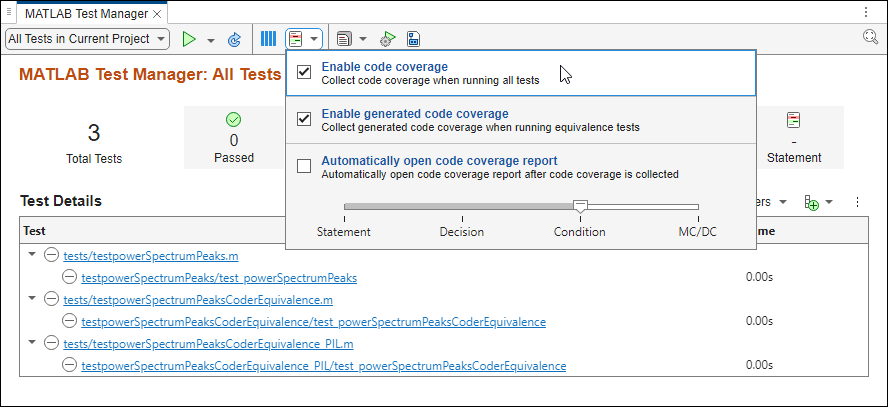Open the dropdown arrow beside the Run button
Viewport: 888px width, 407px height.
click(x=211, y=40)
